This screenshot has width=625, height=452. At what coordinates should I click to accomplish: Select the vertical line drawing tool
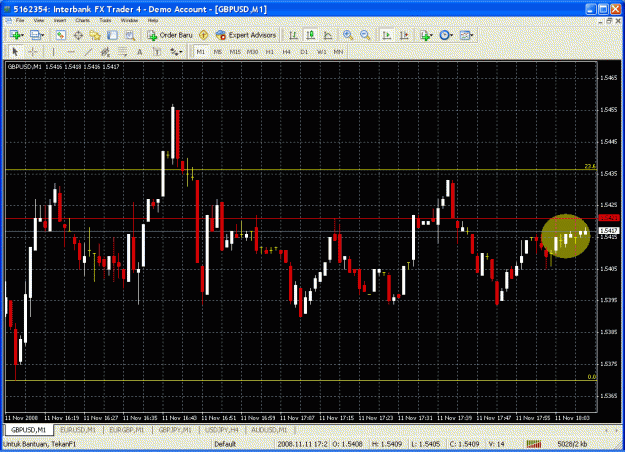53,52
